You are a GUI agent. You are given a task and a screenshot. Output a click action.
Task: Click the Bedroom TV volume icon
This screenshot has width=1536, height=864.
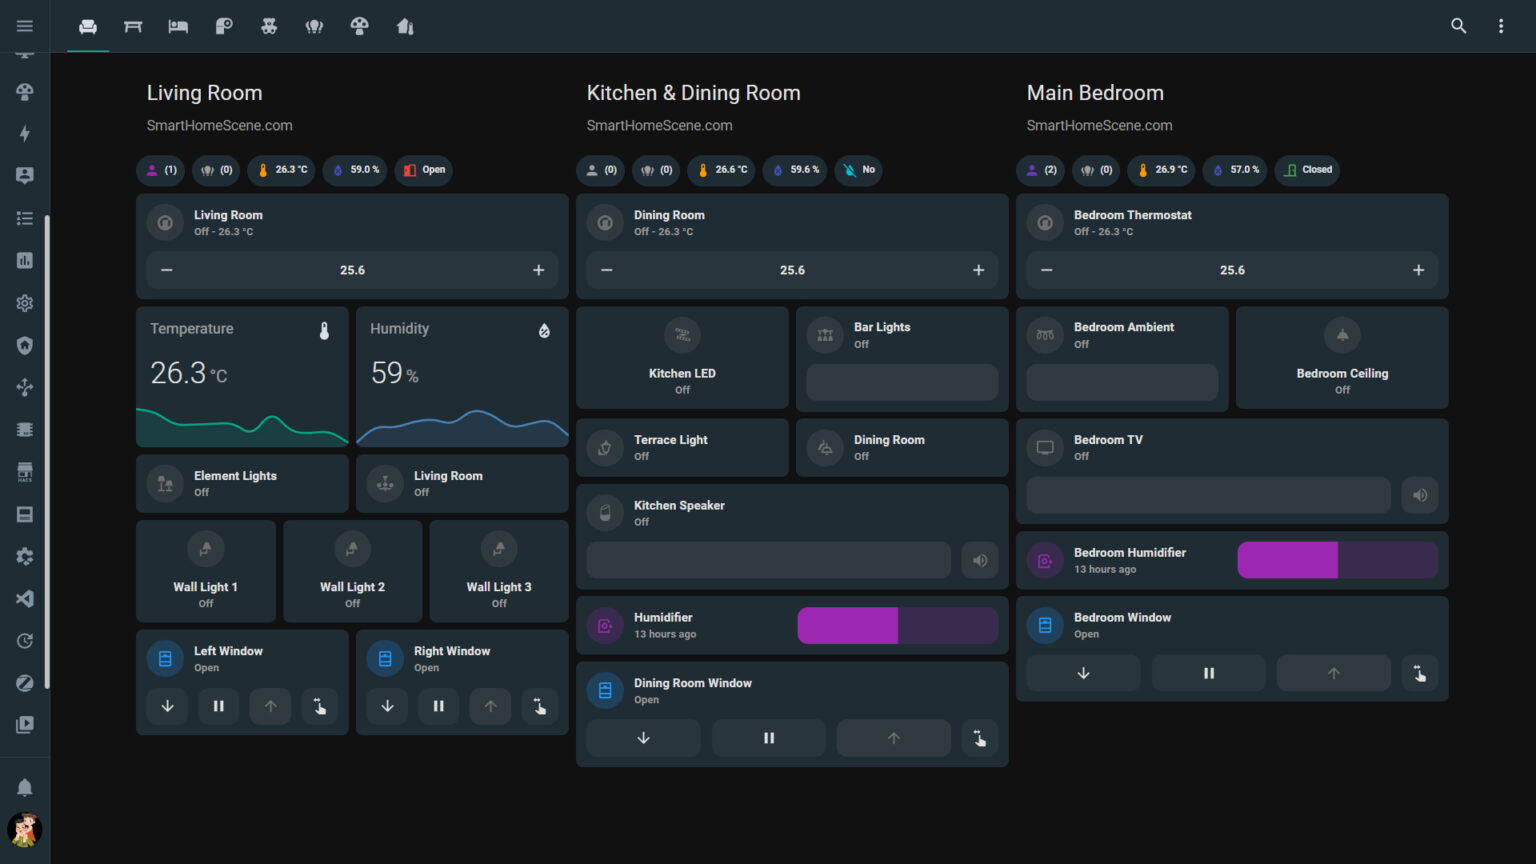click(1420, 495)
